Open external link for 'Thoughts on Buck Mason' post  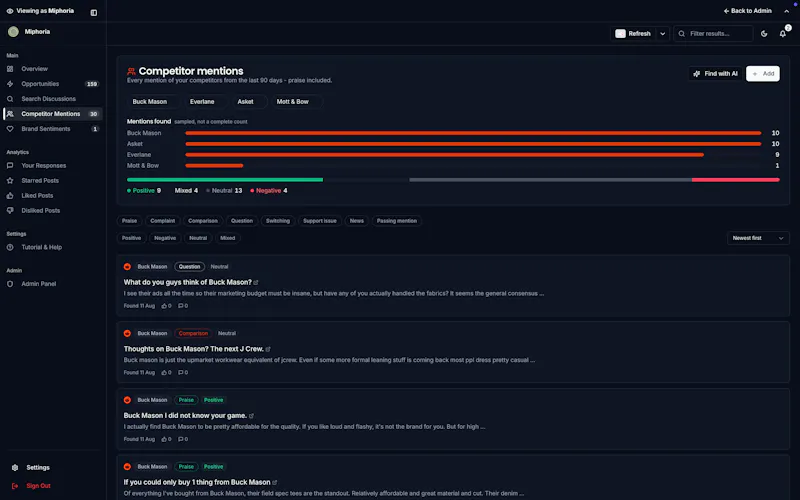[268, 349]
